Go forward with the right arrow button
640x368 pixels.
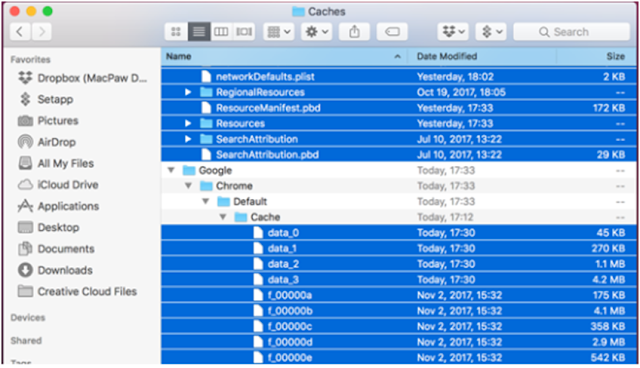(x=42, y=31)
